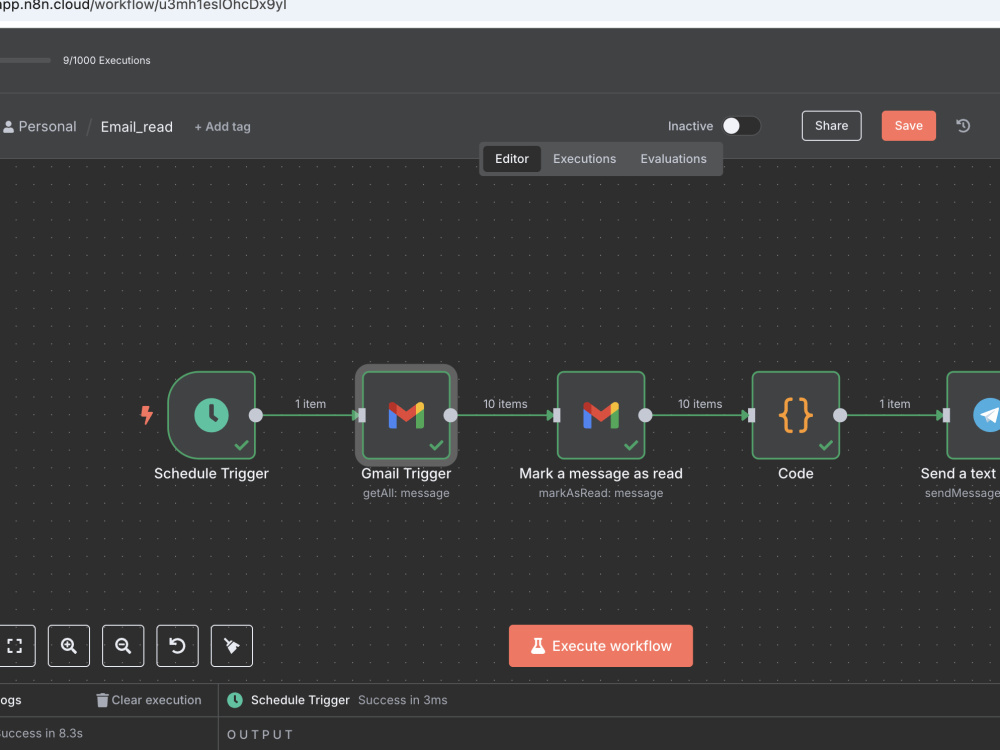Click the 'getAll: message' subtitle
This screenshot has height=750, width=1000.
406,493
